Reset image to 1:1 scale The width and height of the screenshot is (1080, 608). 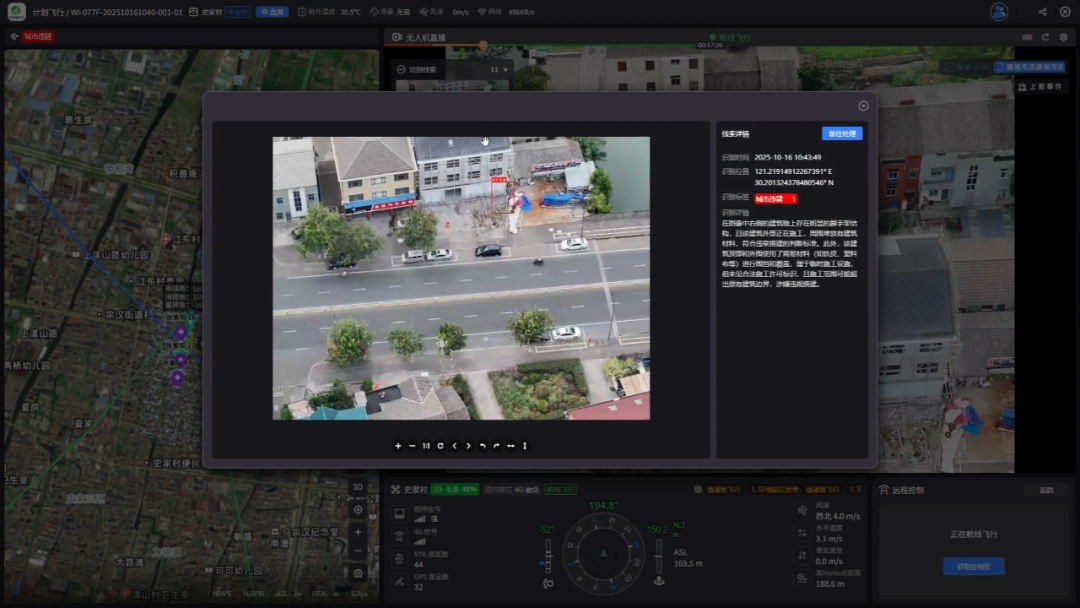pyautogui.click(x=426, y=446)
